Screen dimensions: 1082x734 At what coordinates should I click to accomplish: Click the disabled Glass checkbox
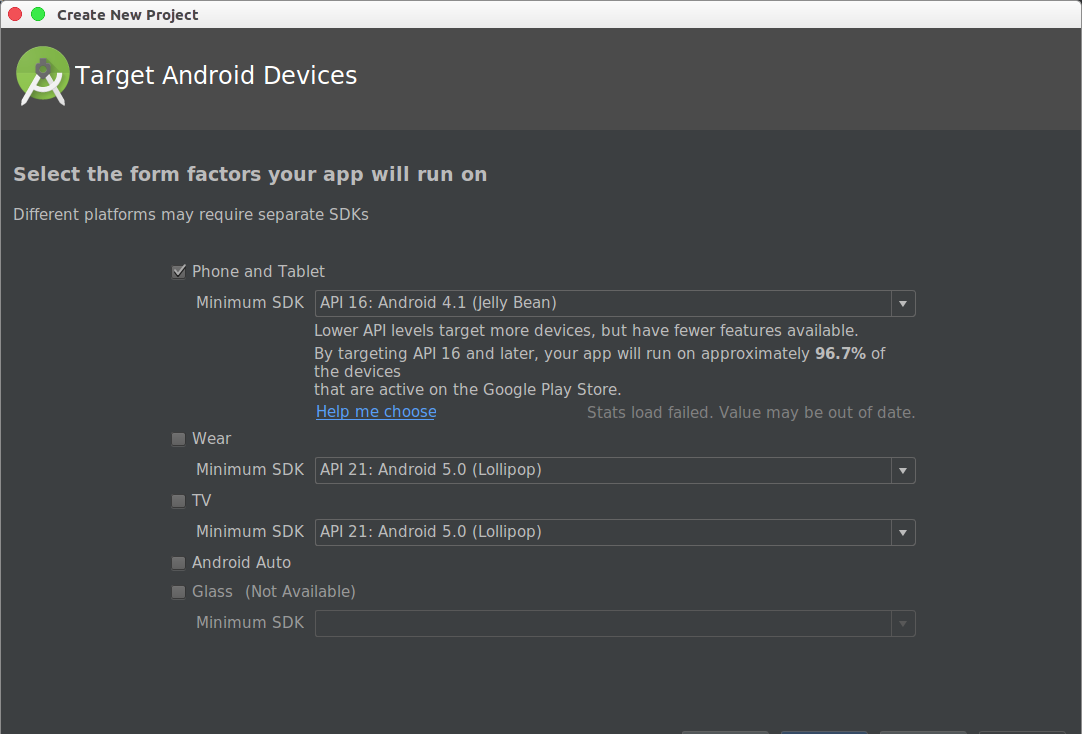179,592
